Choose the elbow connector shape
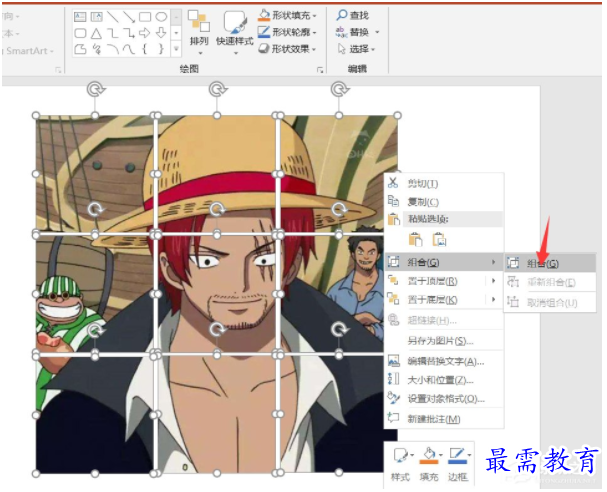 113,33
